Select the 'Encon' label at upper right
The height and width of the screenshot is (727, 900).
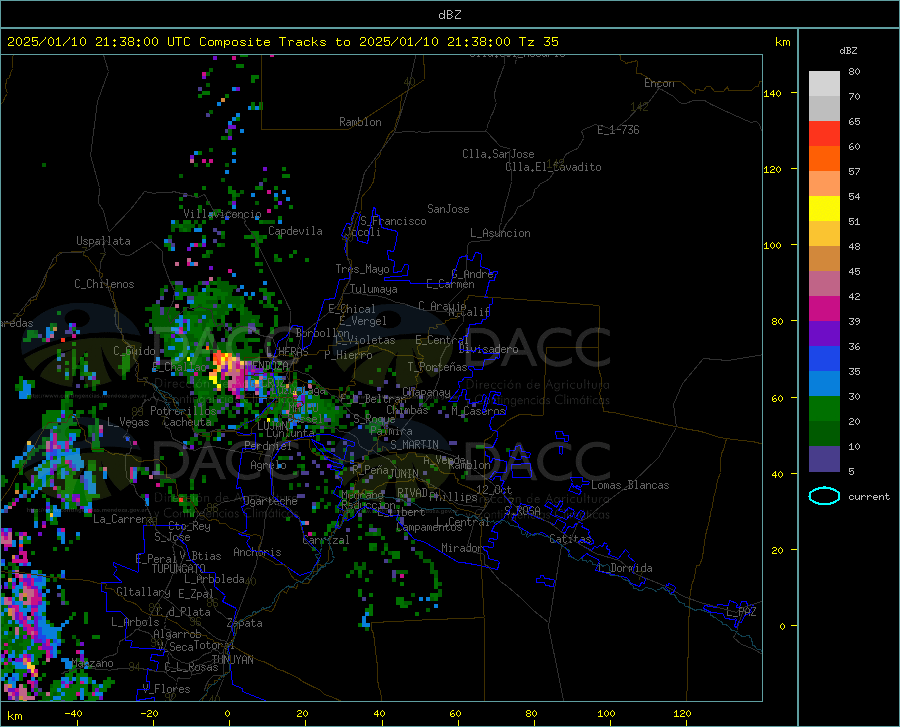point(659,83)
